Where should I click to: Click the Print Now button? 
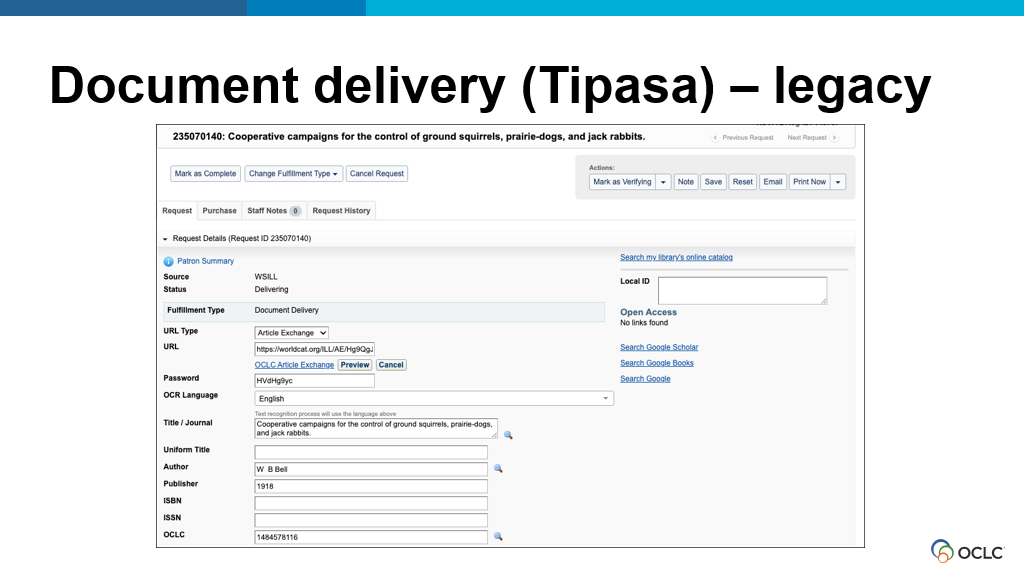[810, 182]
